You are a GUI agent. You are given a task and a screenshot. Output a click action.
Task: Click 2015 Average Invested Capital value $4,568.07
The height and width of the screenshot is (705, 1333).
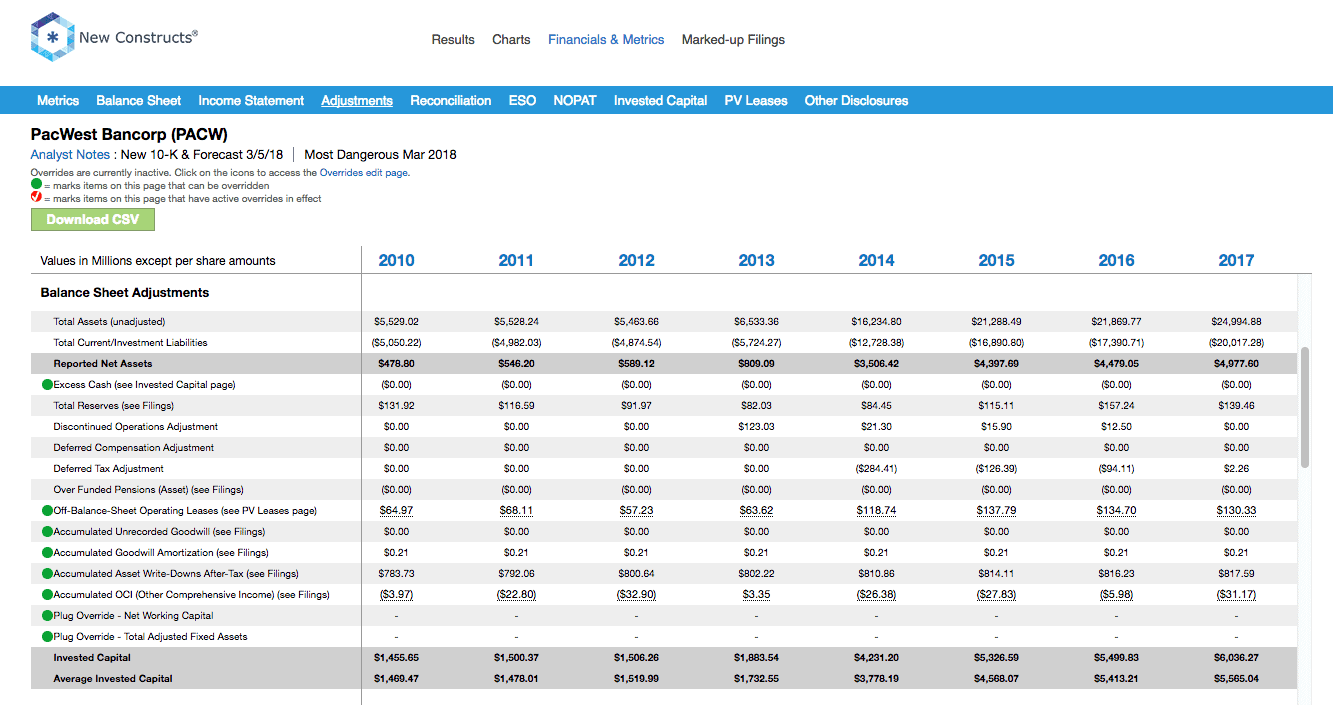tap(996, 679)
